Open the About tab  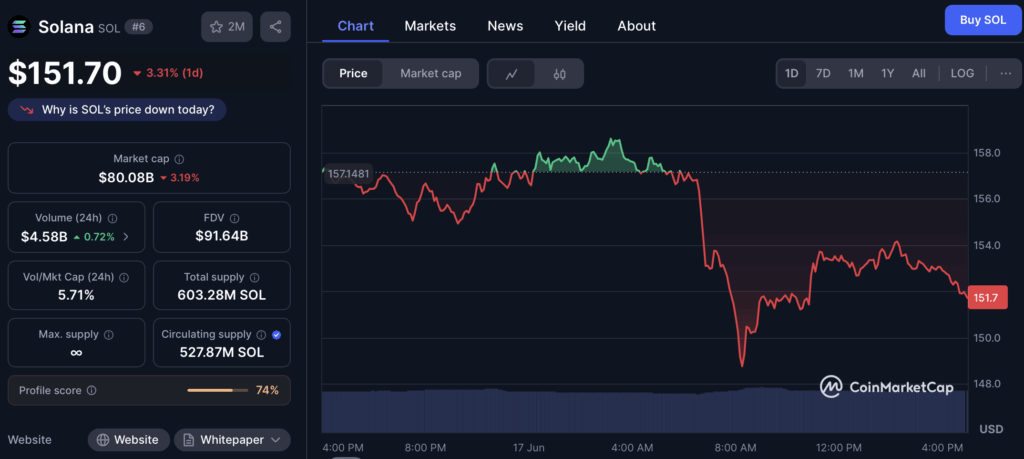(637, 26)
